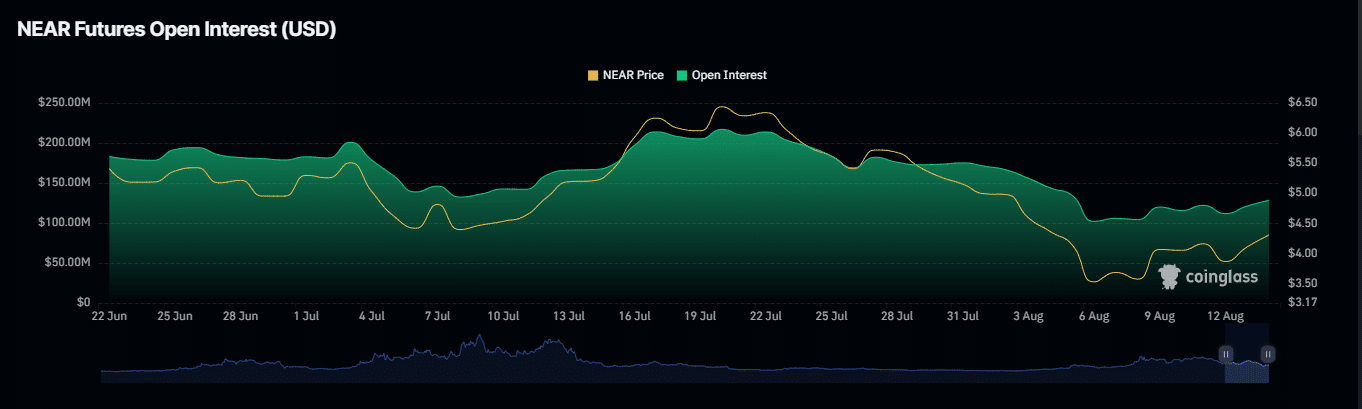Click the chart title NEAR Futures Open Interest

click(176, 30)
